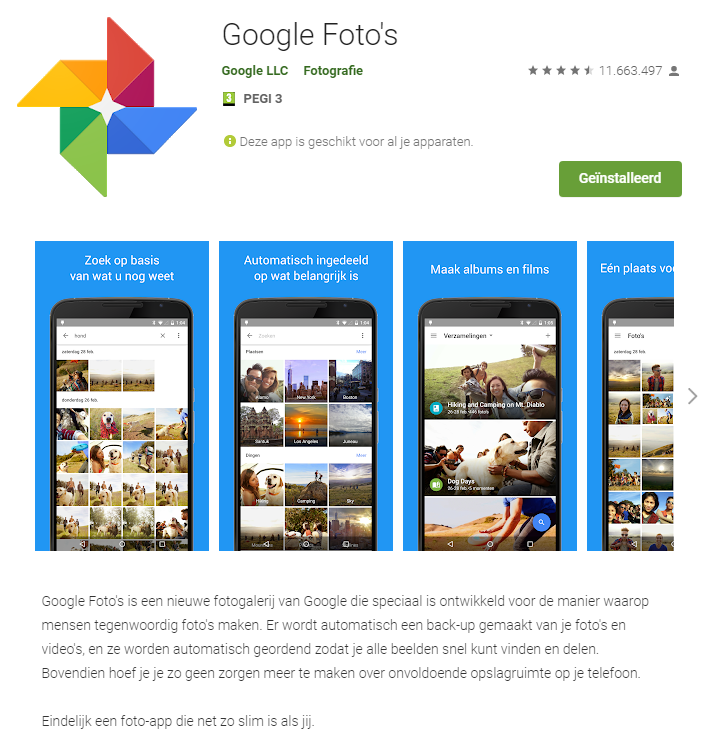This screenshot has width=702, height=735.
Task: Click the Google Foto's app title
Action: click(x=310, y=35)
